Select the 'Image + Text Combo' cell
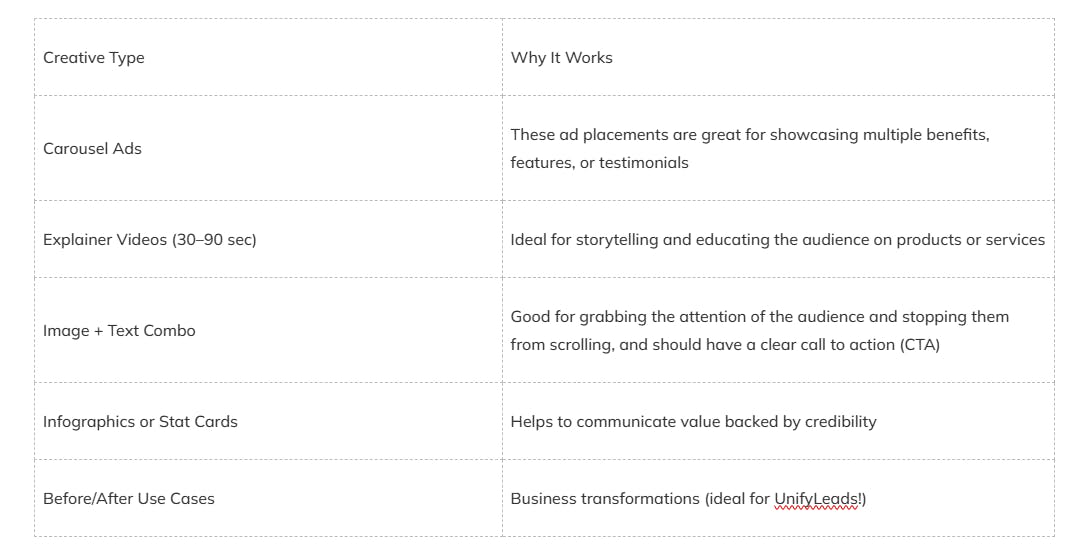 [268, 331]
